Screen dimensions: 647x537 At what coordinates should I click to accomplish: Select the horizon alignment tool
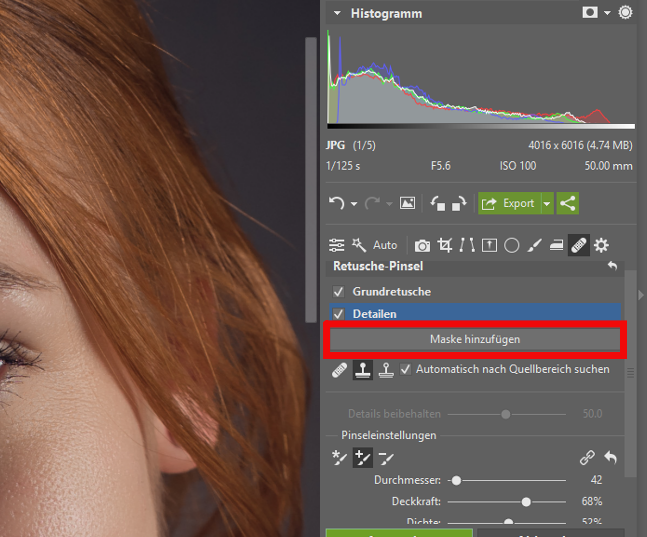point(489,245)
